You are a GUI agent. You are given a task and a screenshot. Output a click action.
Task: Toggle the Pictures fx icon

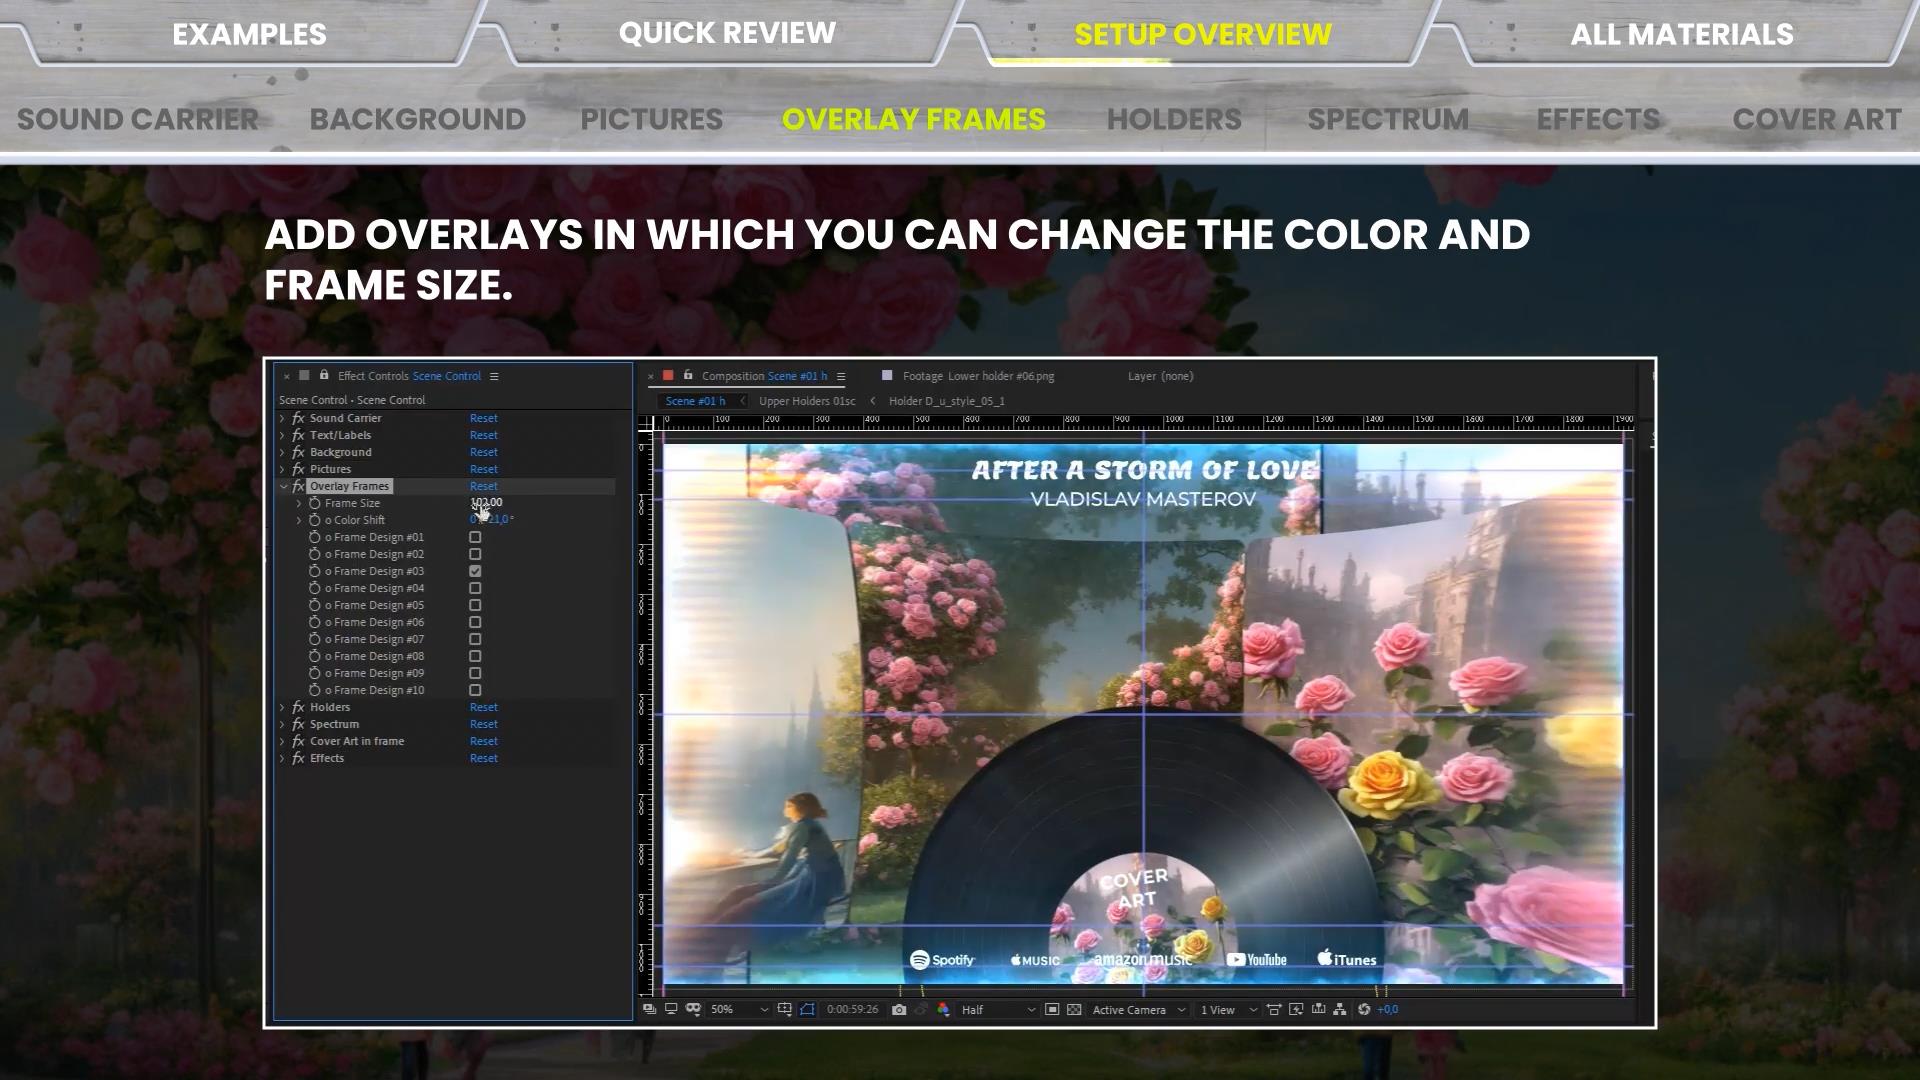(298, 469)
